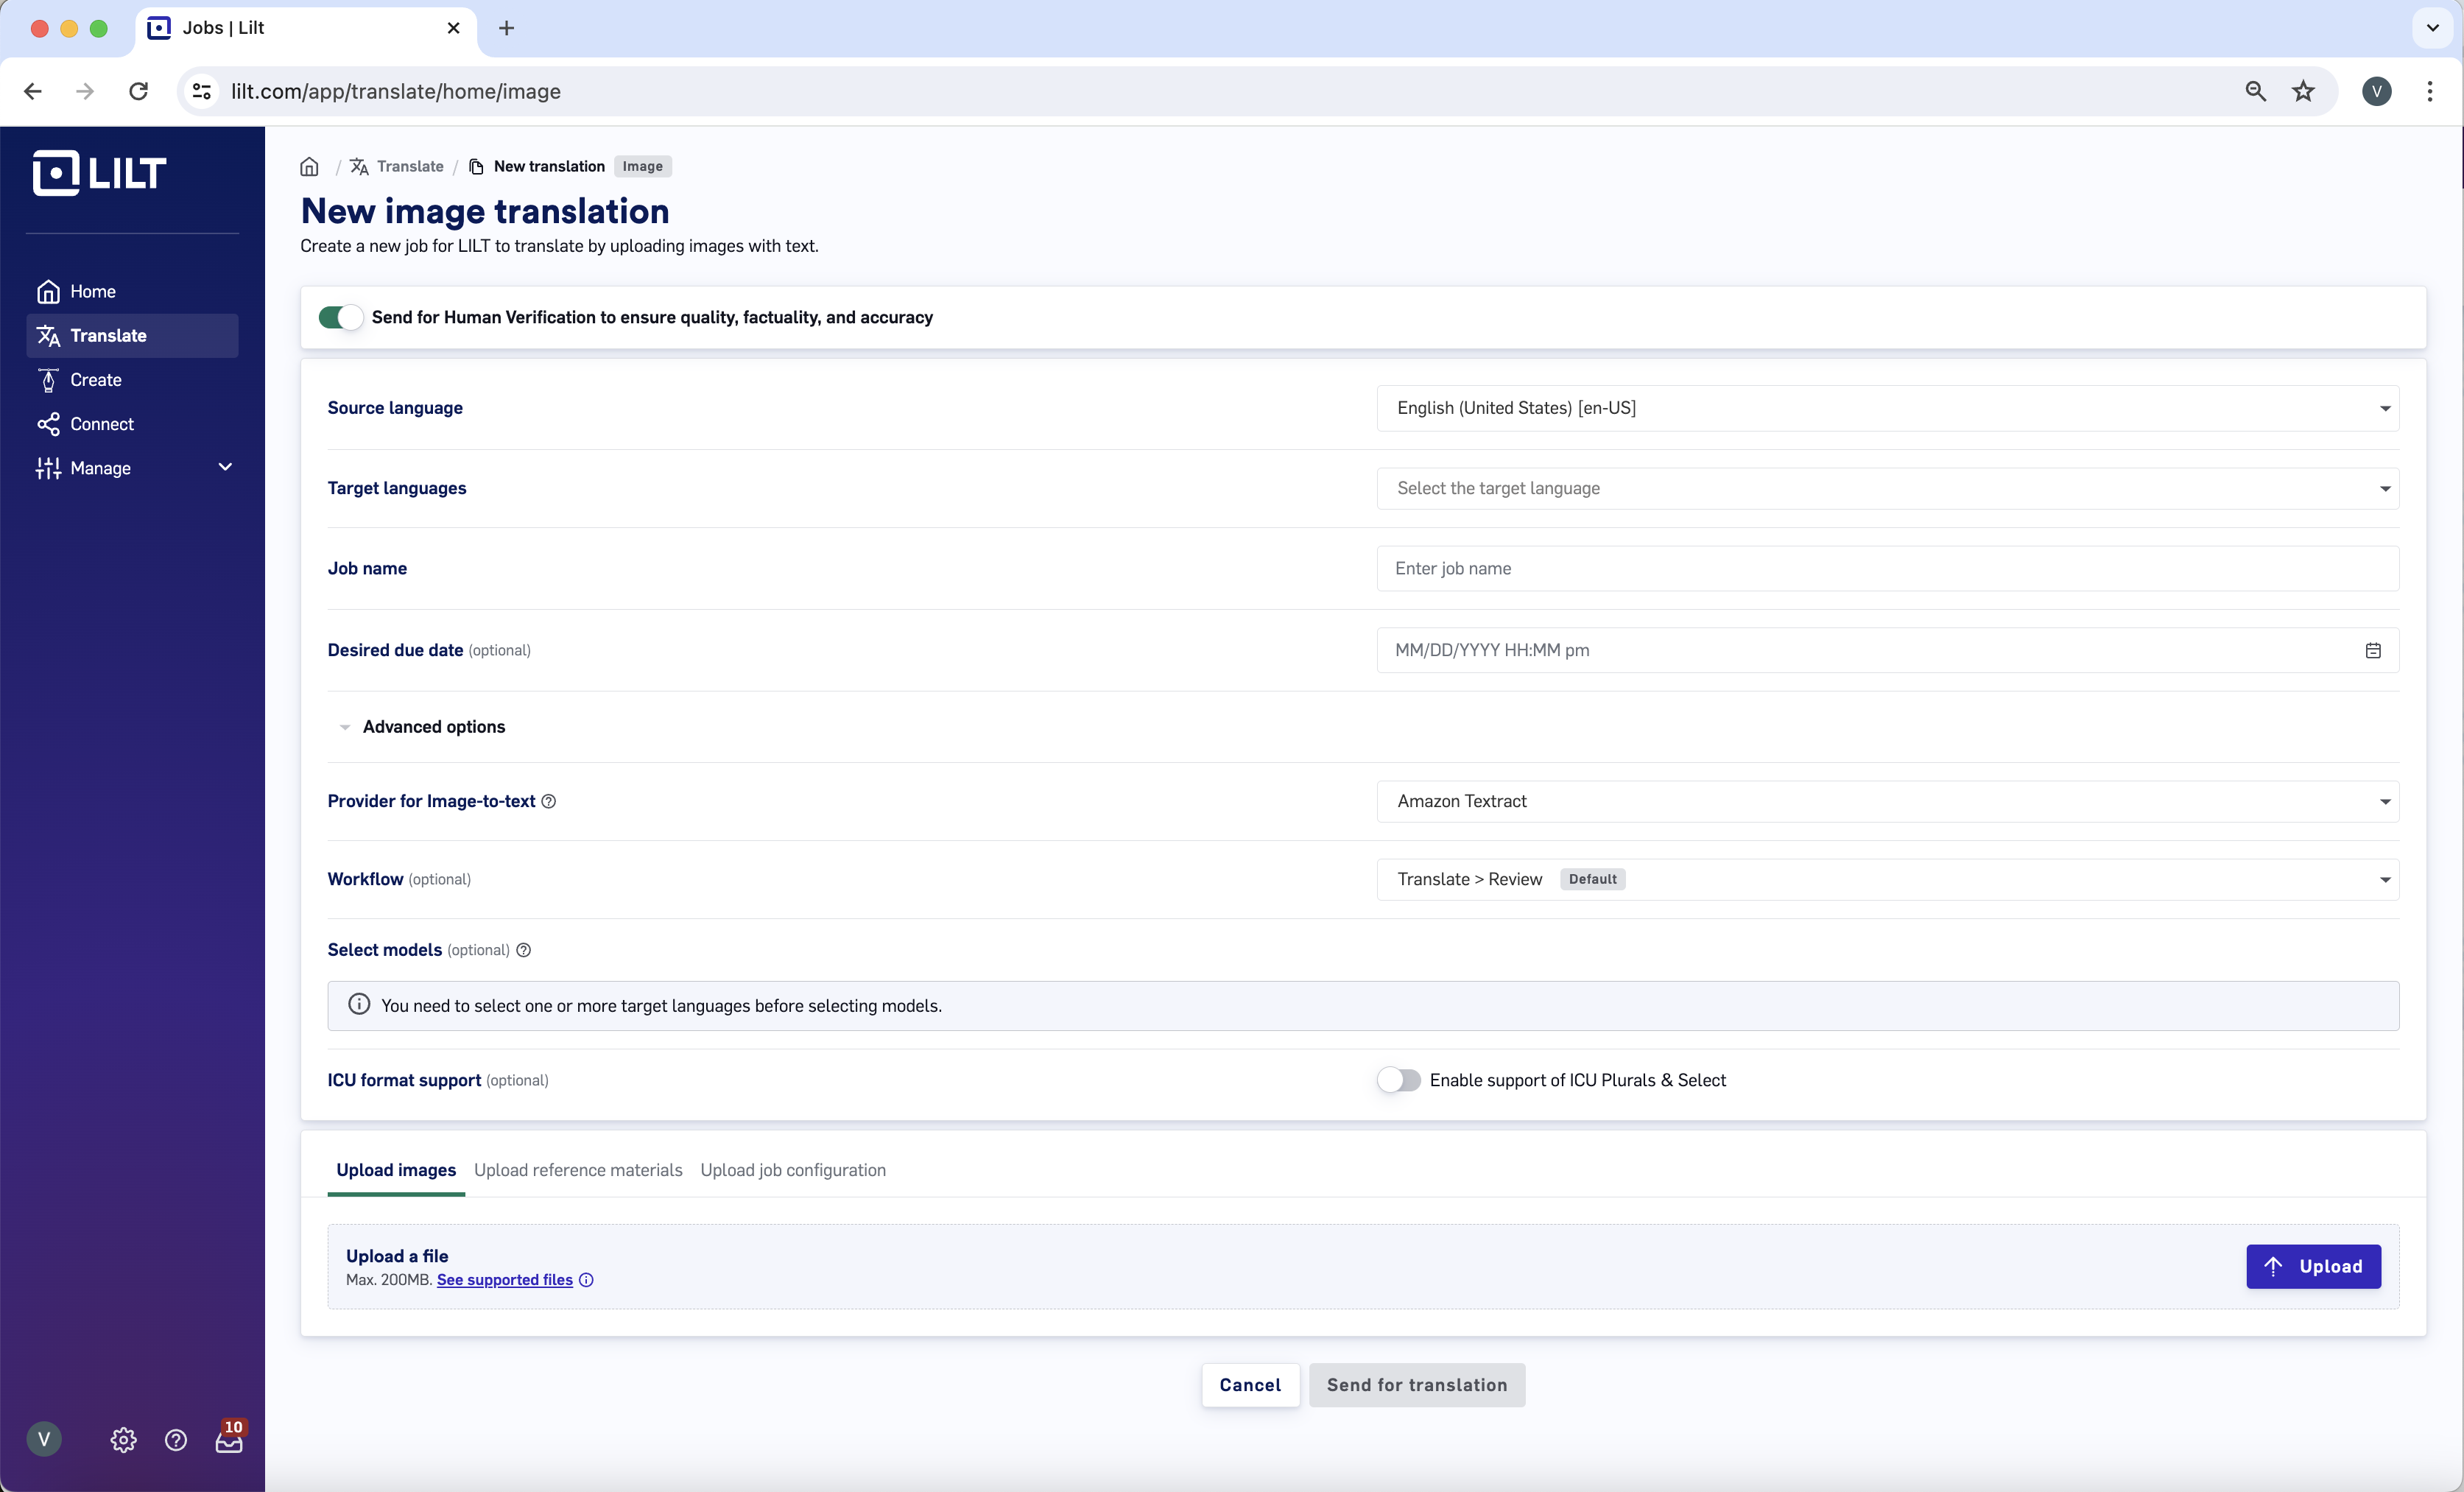This screenshot has height=1492, width=2464.
Task: Click the blue Upload button
Action: point(2313,1266)
